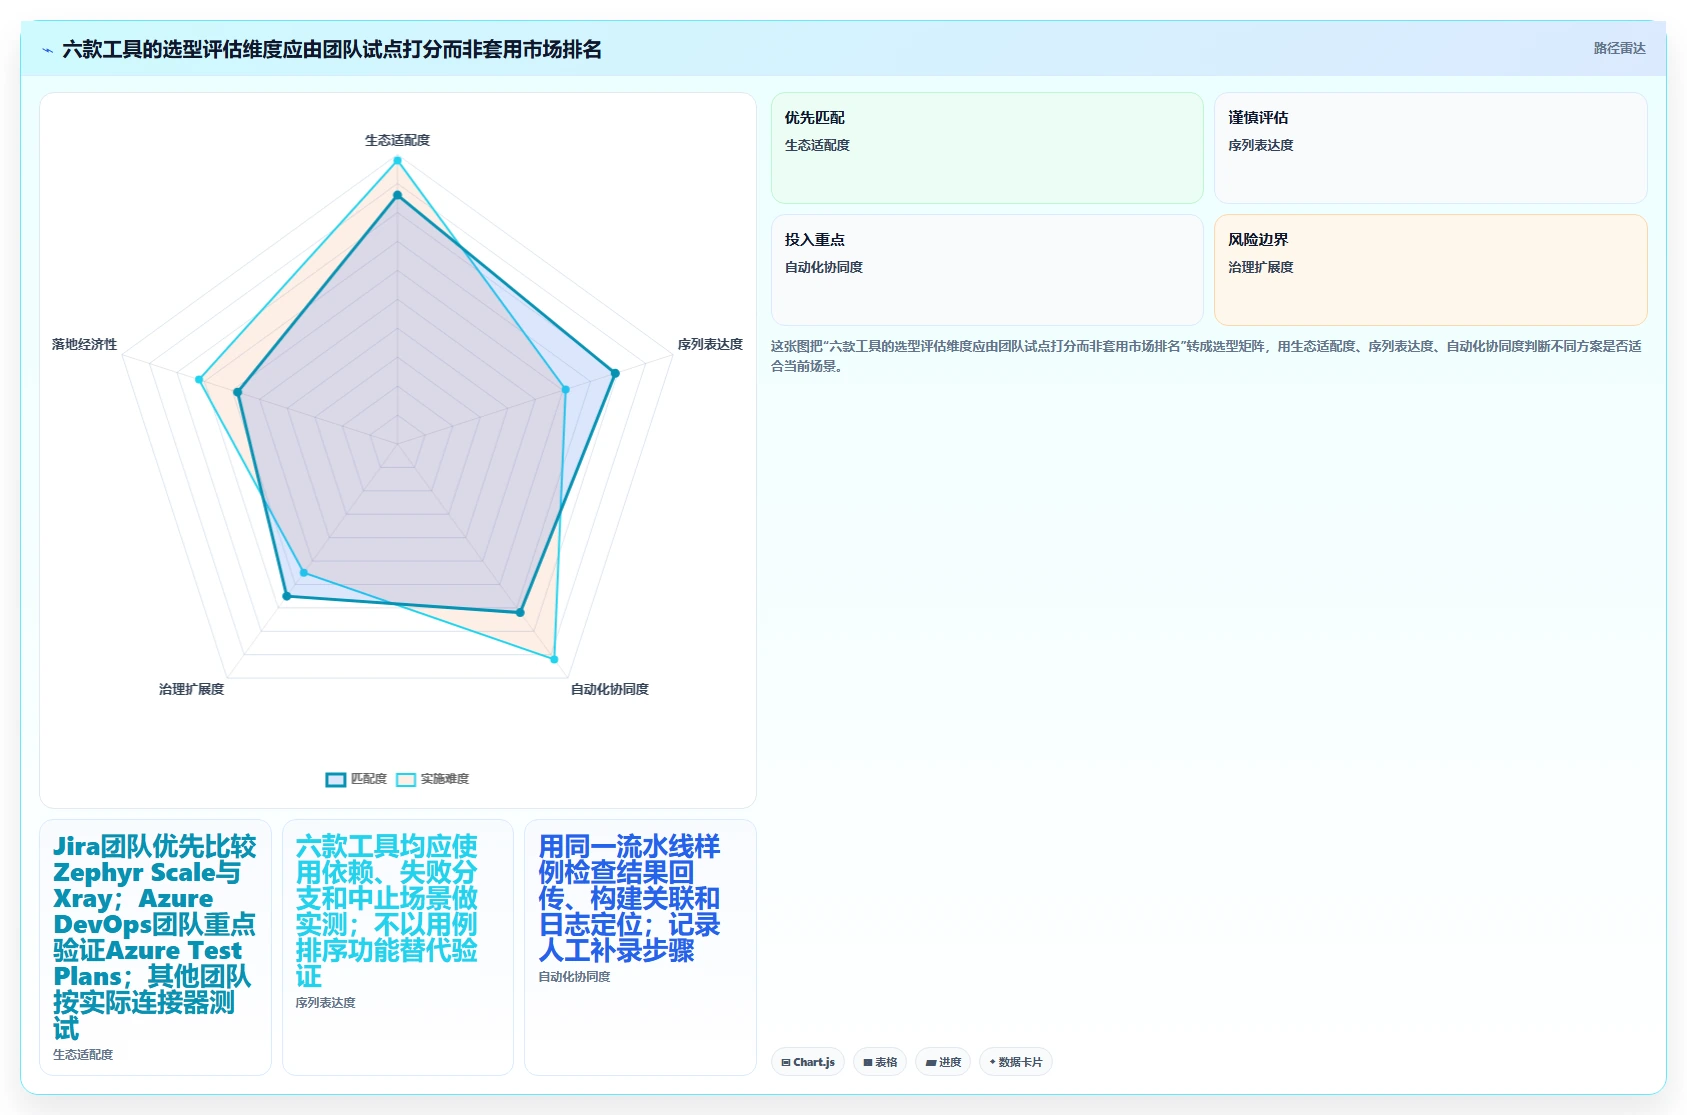Click the 路径雷达 label in header
The height and width of the screenshot is (1115, 1687).
coord(1619,48)
